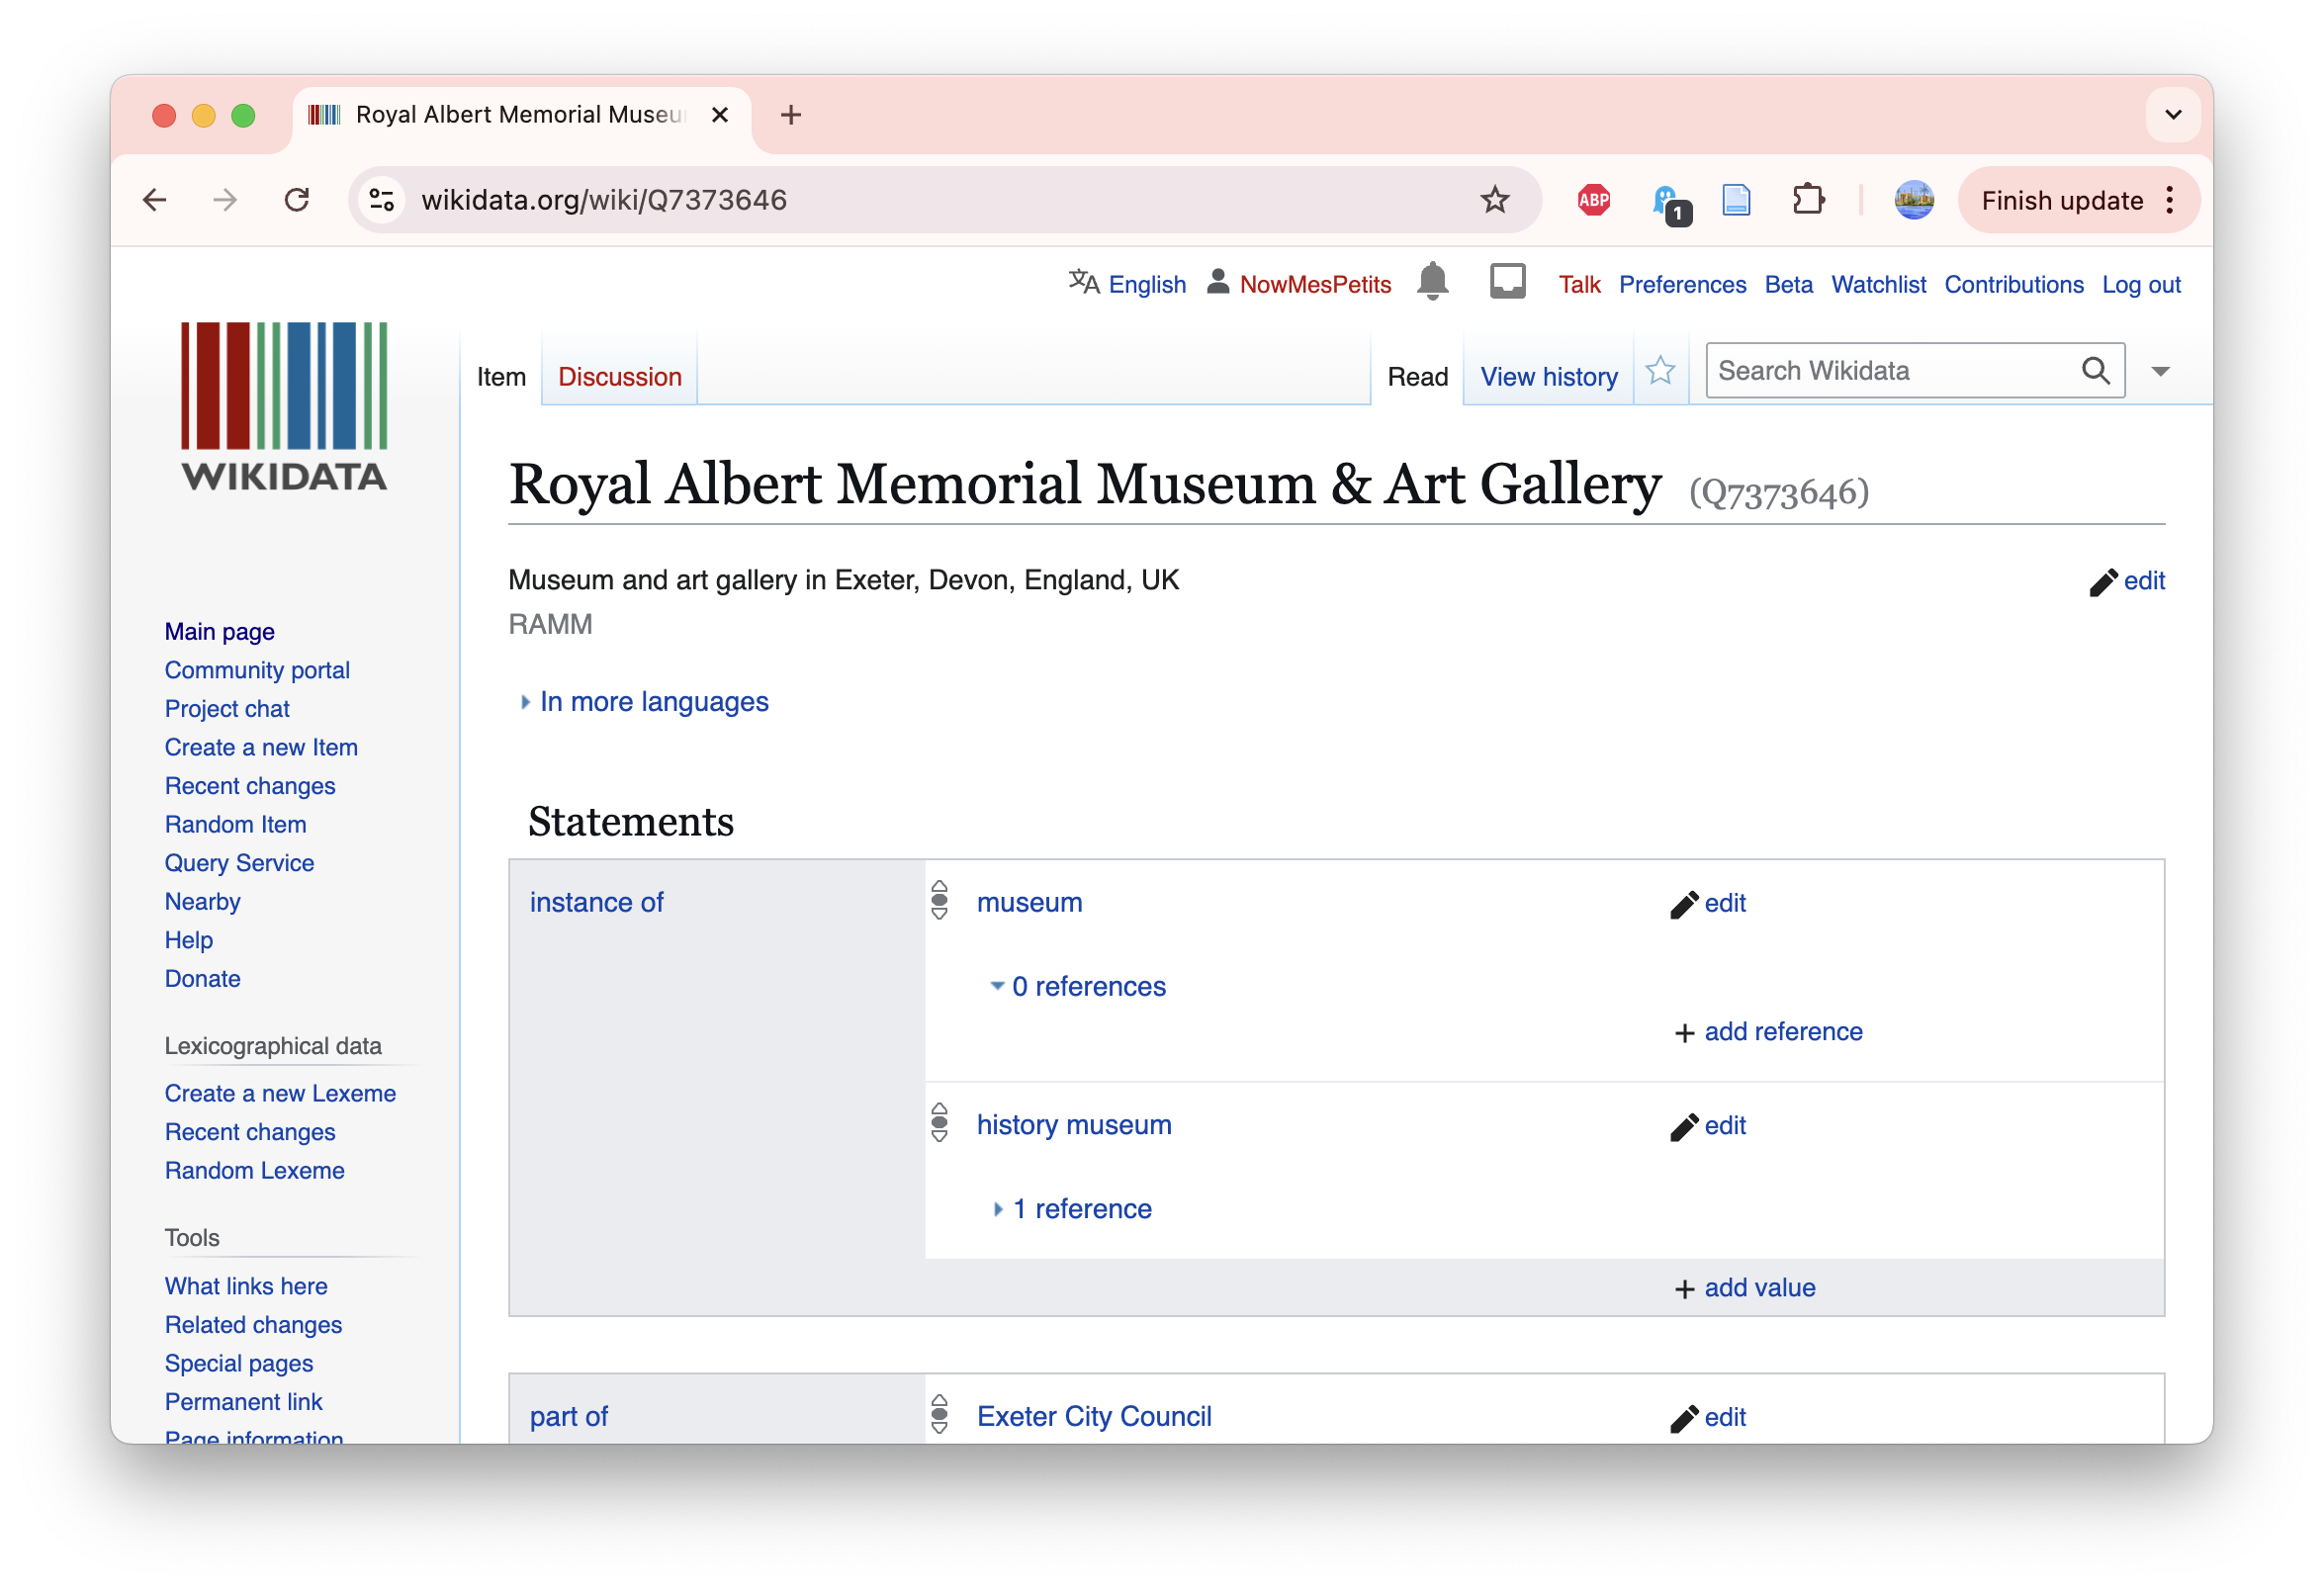Click Create a new Item
Image resolution: width=2324 pixels, height=1590 pixels.
coord(261,748)
